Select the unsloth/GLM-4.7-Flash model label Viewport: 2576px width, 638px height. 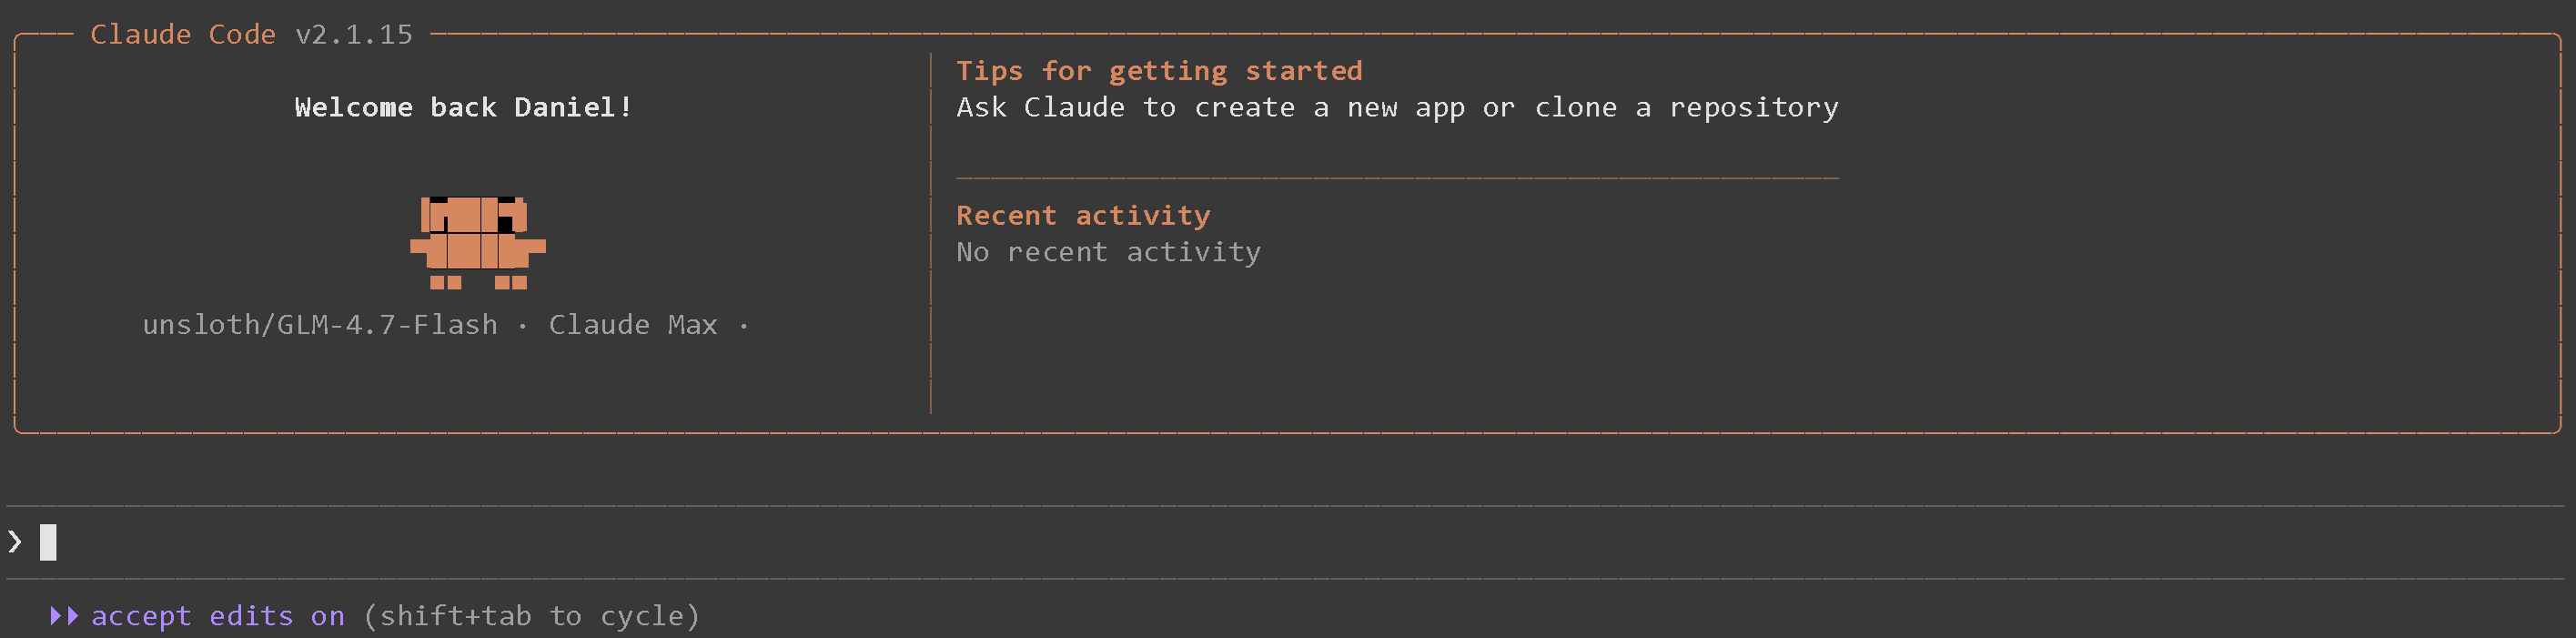(320, 325)
